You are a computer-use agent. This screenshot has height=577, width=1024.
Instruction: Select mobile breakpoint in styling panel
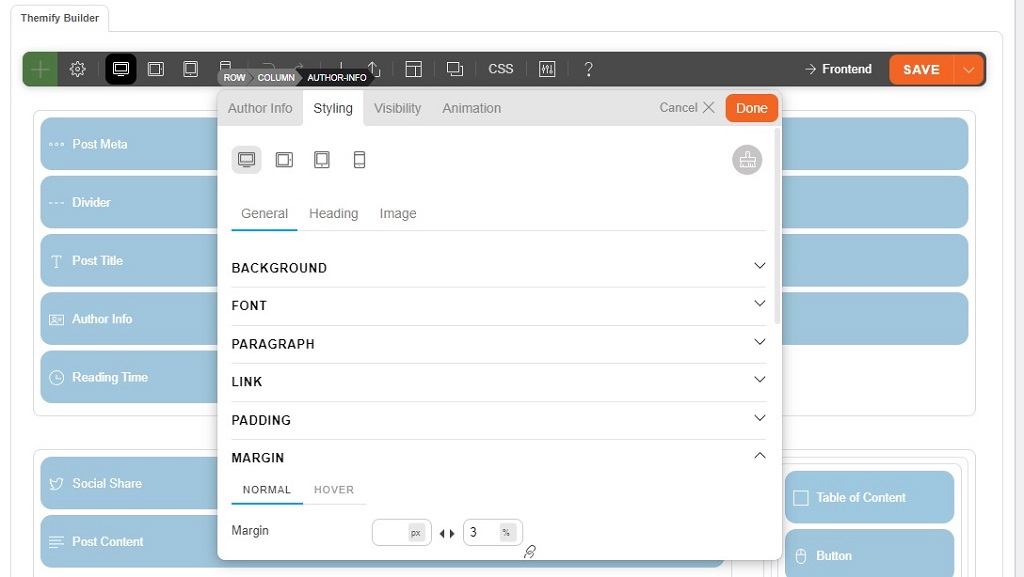(359, 160)
